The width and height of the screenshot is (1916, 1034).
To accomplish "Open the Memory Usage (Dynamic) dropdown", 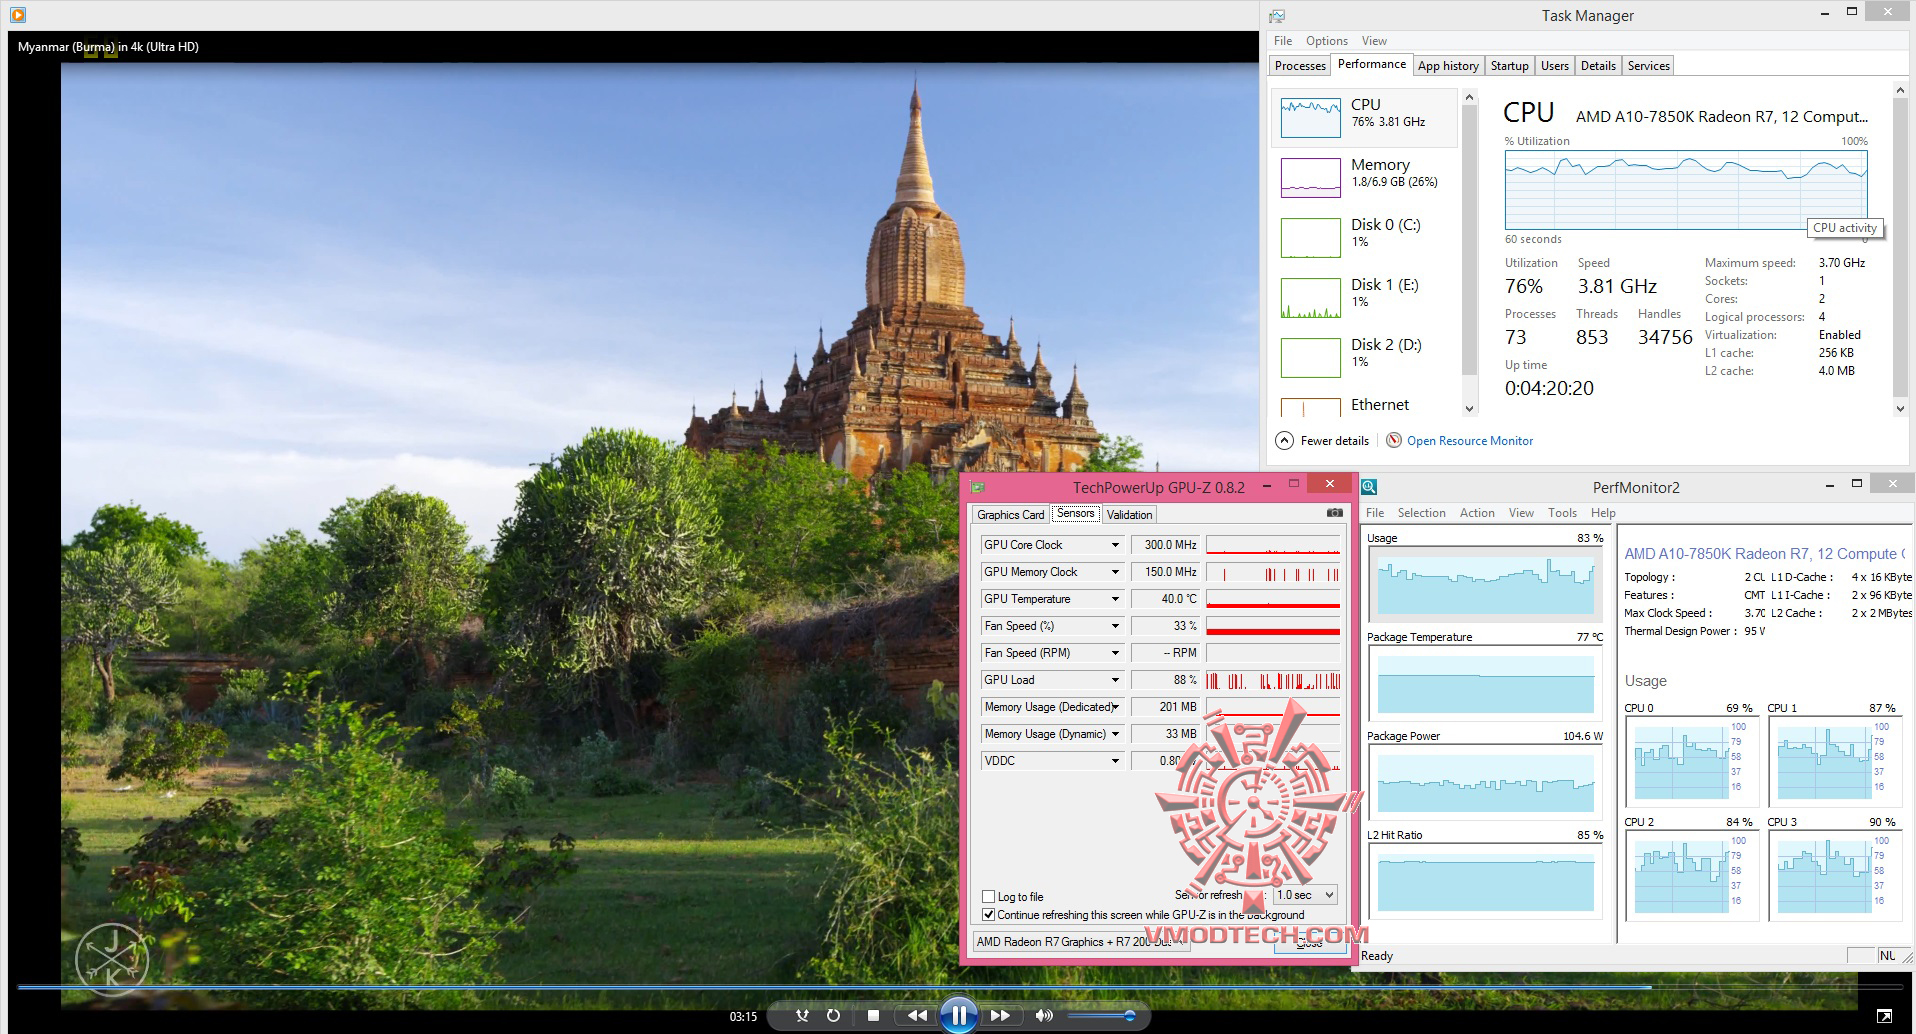I will 1115,734.
